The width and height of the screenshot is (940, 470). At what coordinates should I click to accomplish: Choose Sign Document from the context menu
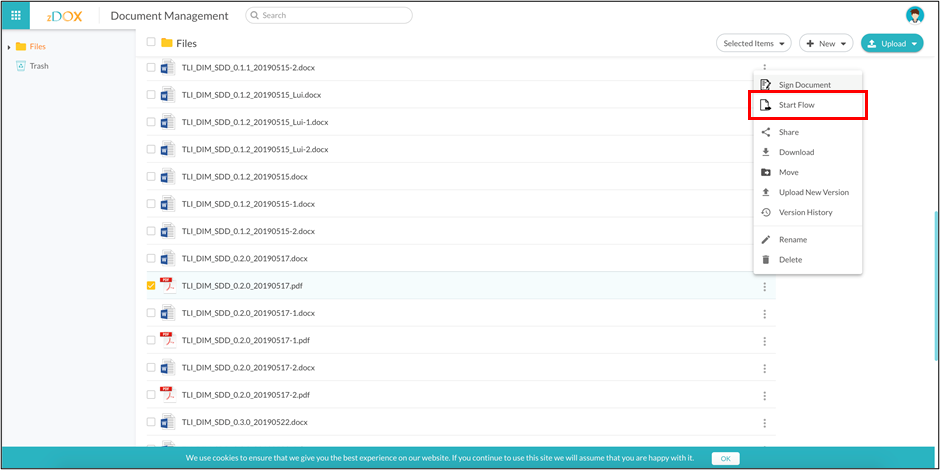pyautogui.click(x=808, y=85)
